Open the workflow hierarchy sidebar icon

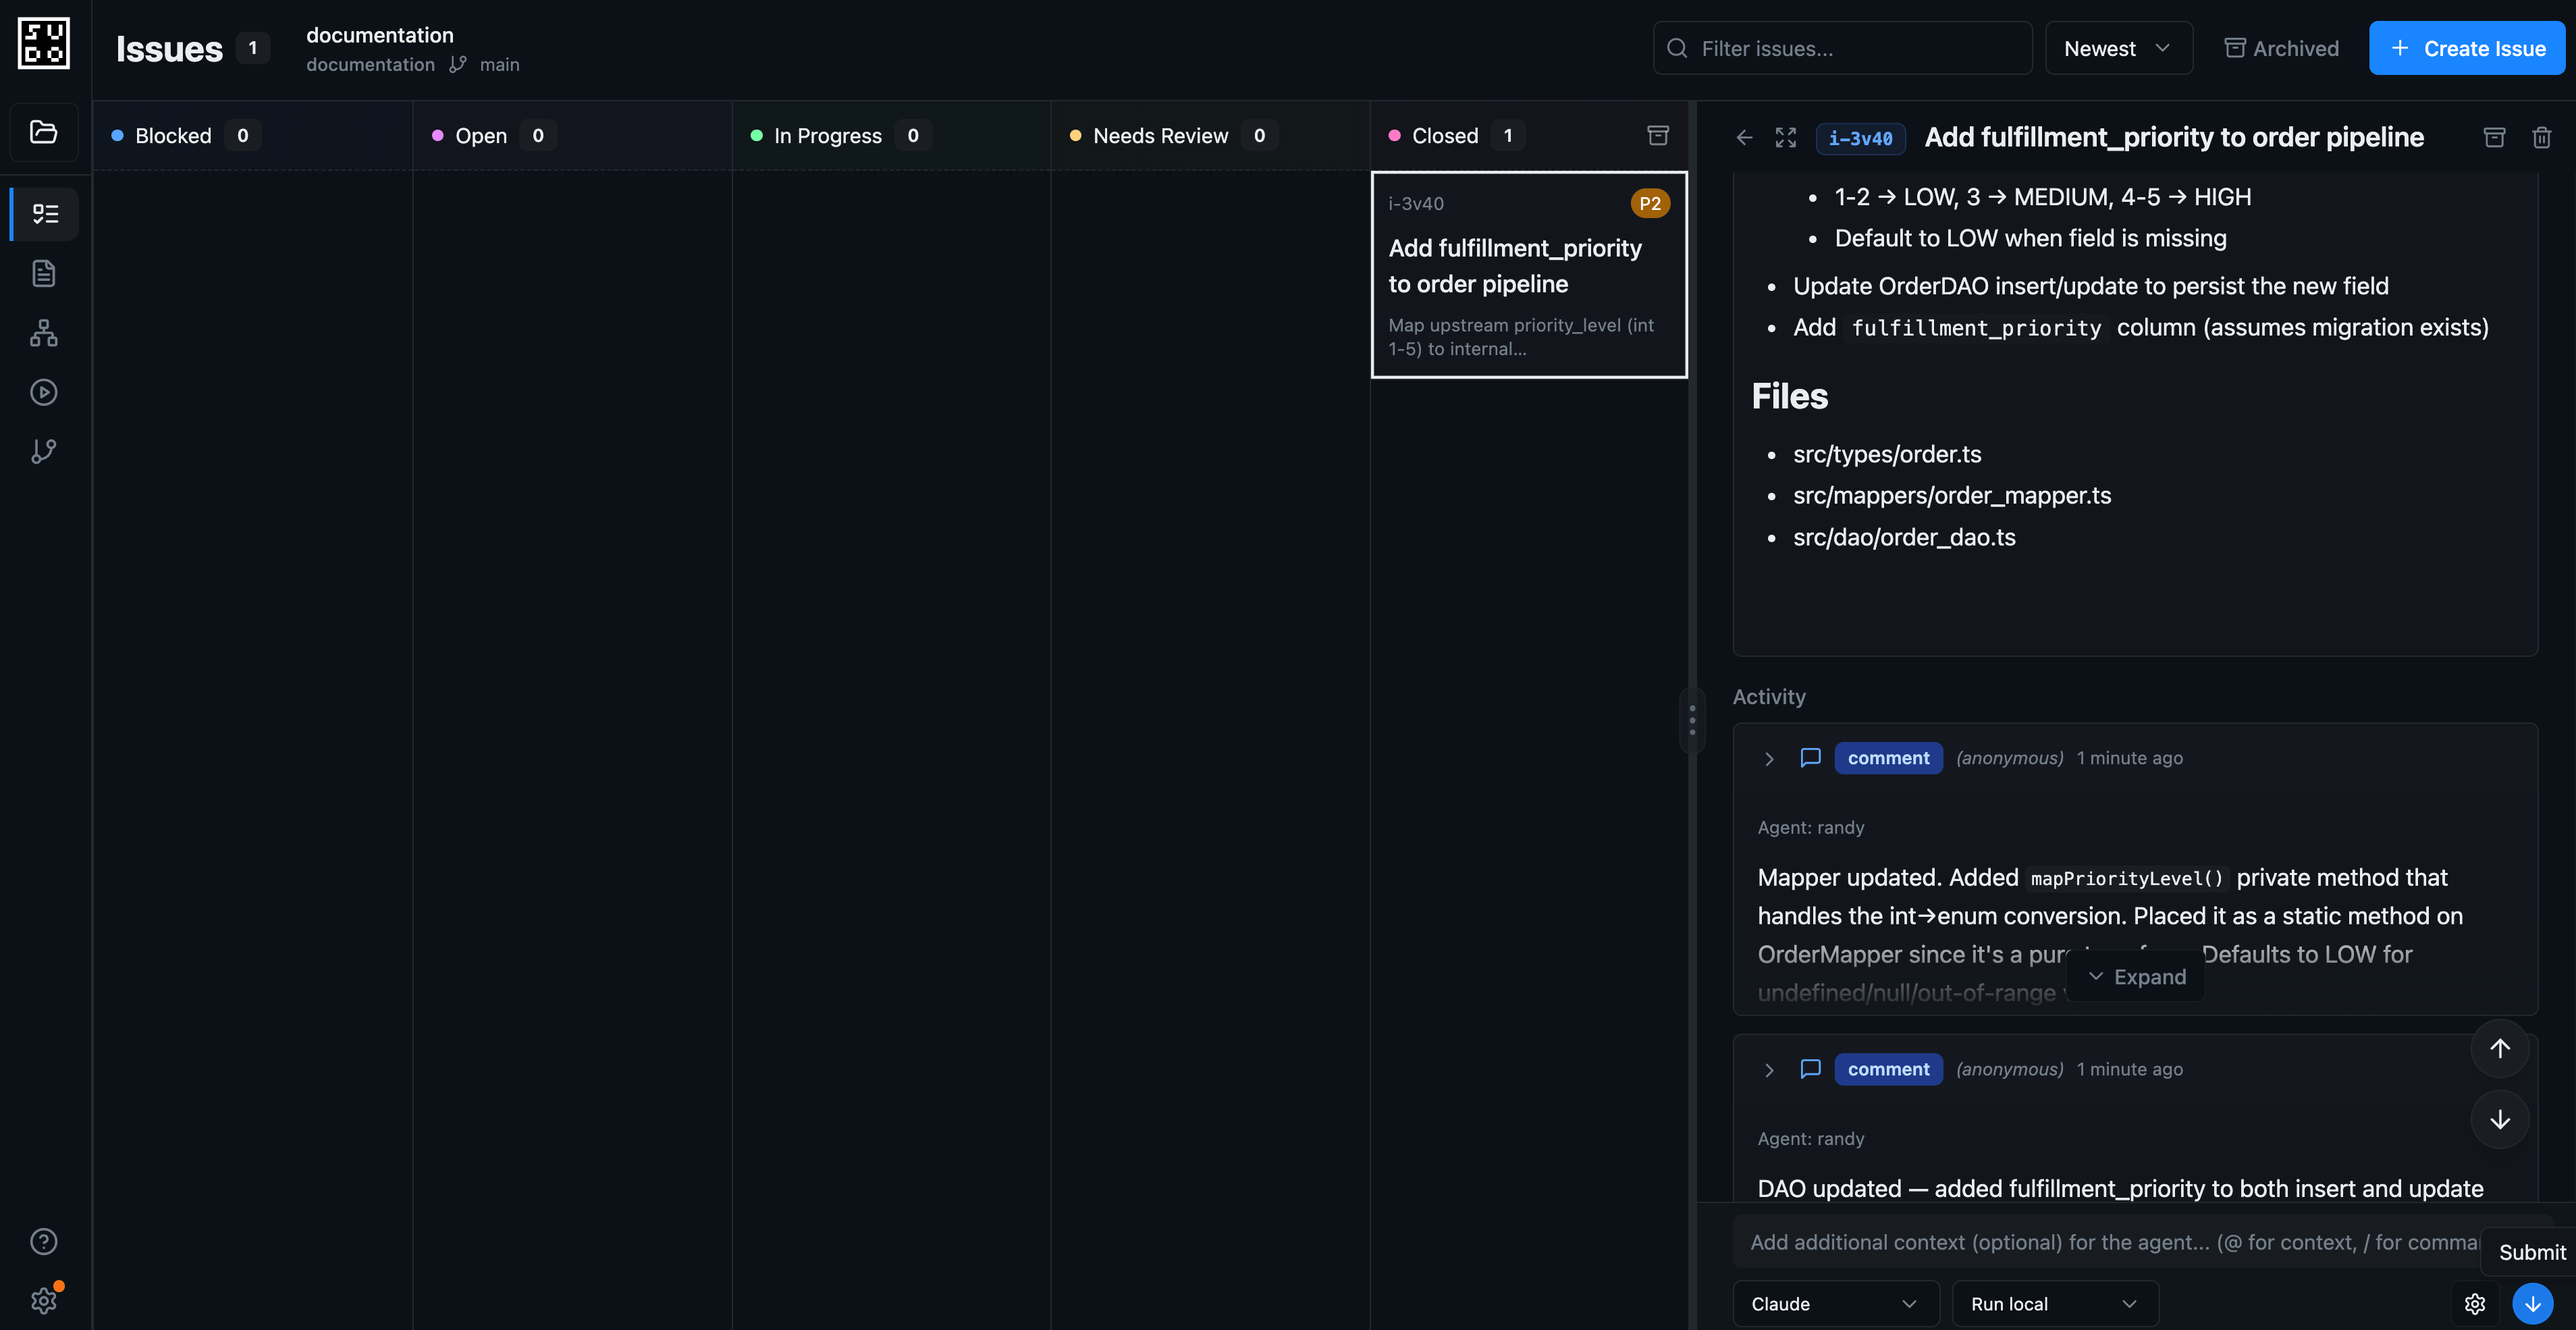pyautogui.click(x=44, y=333)
